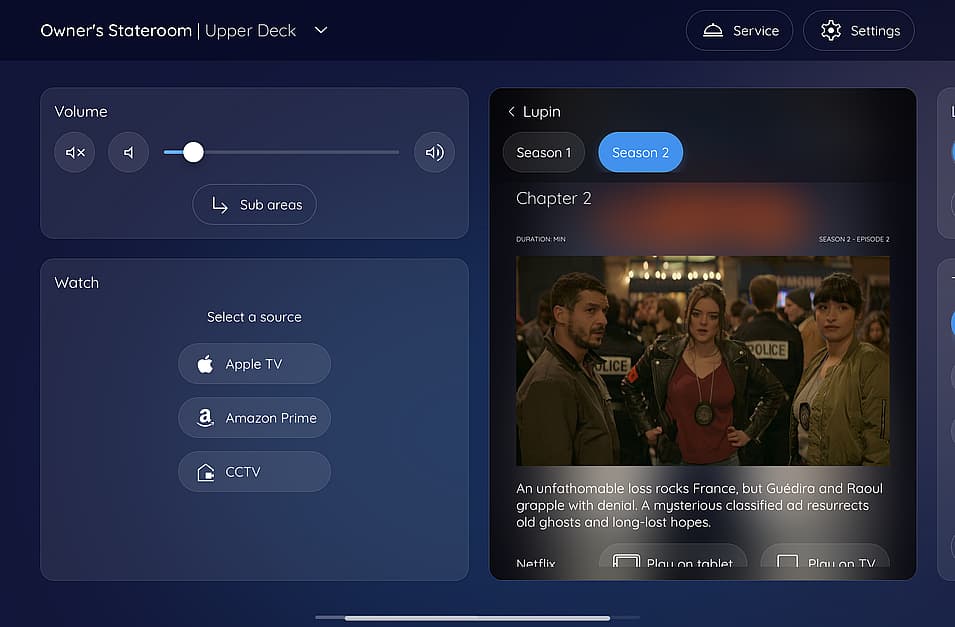The height and width of the screenshot is (627, 955).
Task: Click the Settings gear icon
Action: (x=830, y=31)
